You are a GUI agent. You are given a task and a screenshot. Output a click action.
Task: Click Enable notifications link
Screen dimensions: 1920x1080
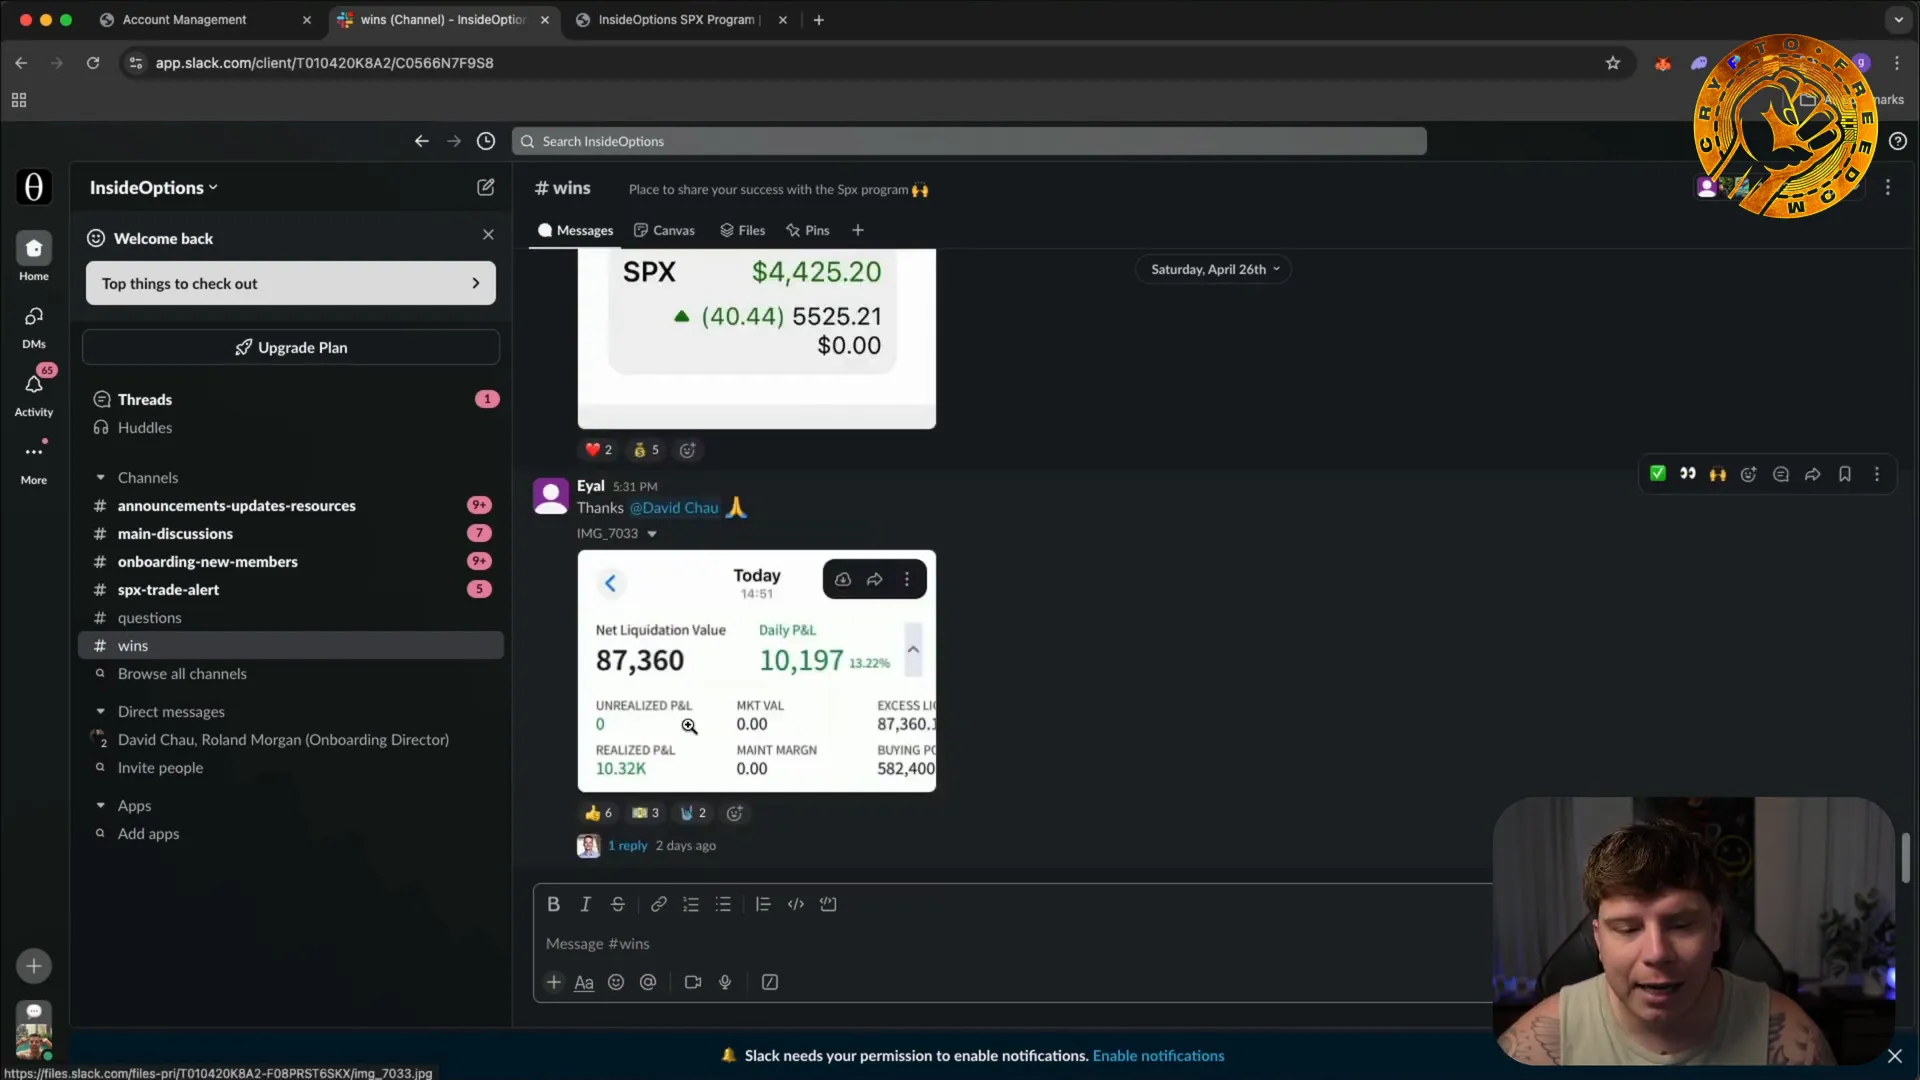coord(1158,1056)
